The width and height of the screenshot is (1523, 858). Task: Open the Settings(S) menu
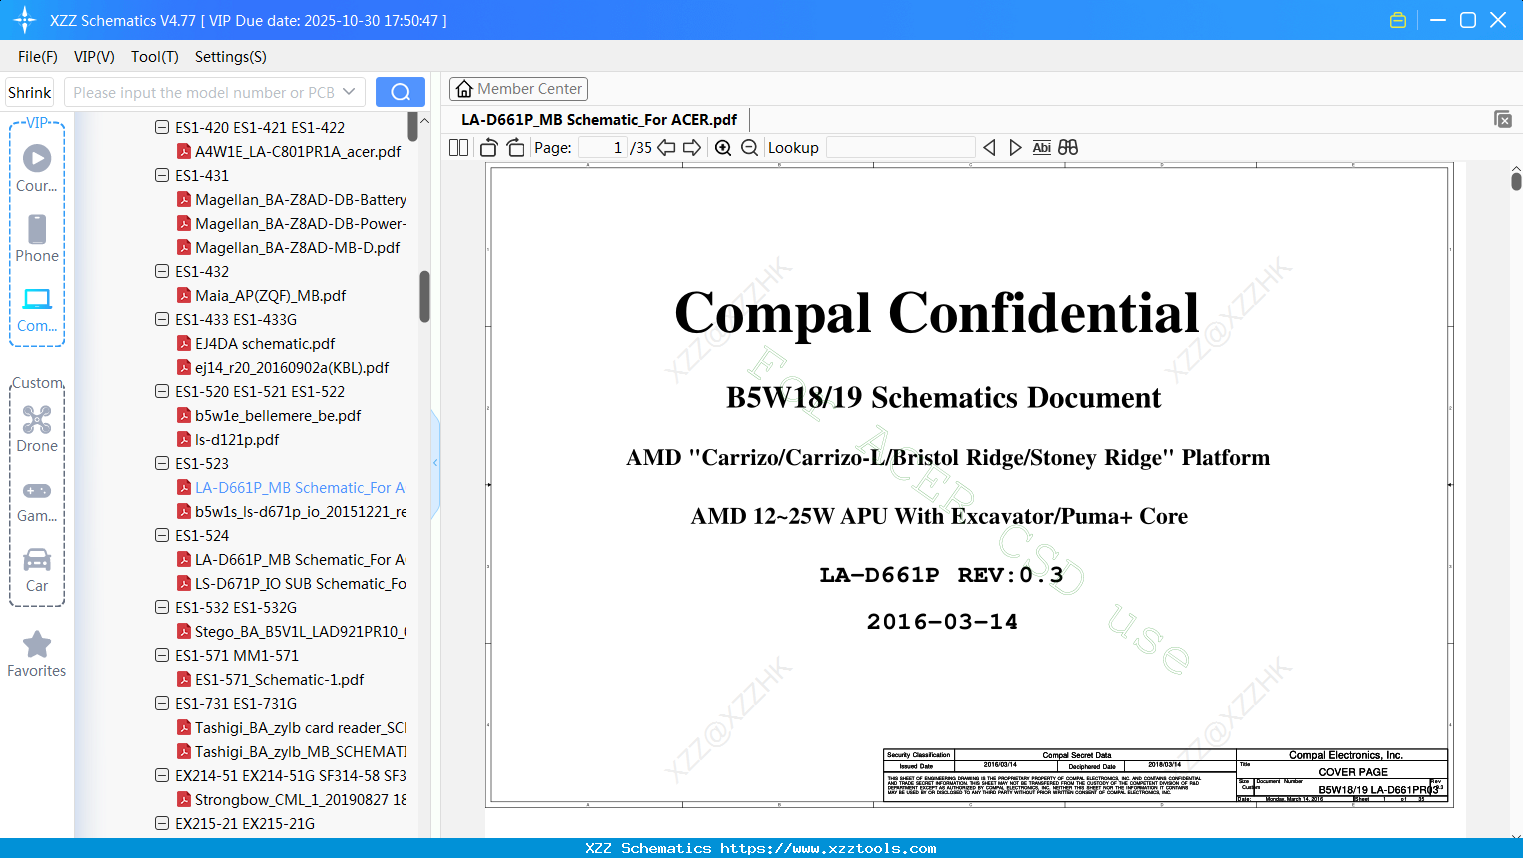click(x=231, y=57)
